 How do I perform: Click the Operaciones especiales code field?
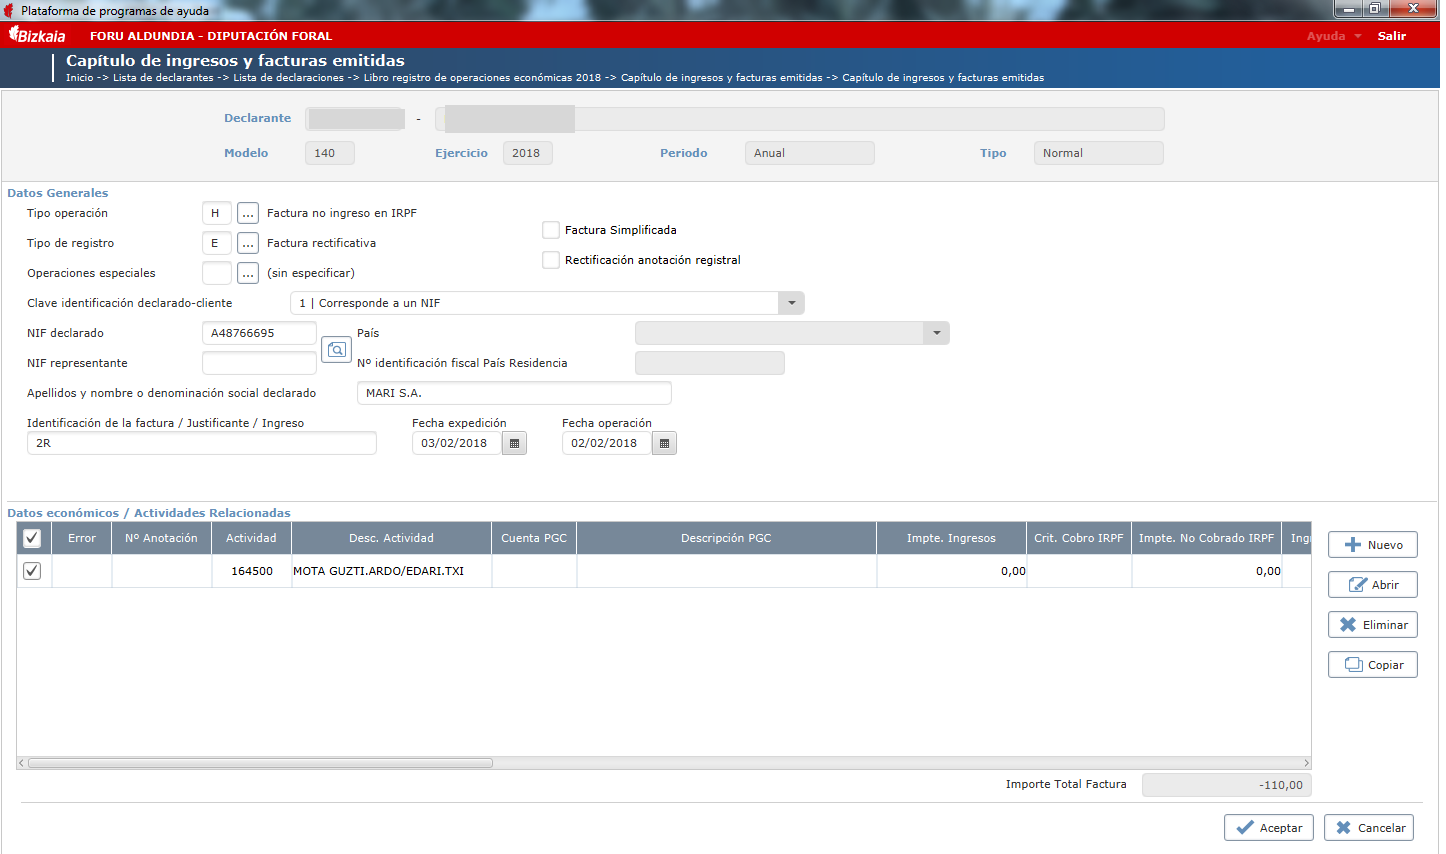[x=217, y=273]
